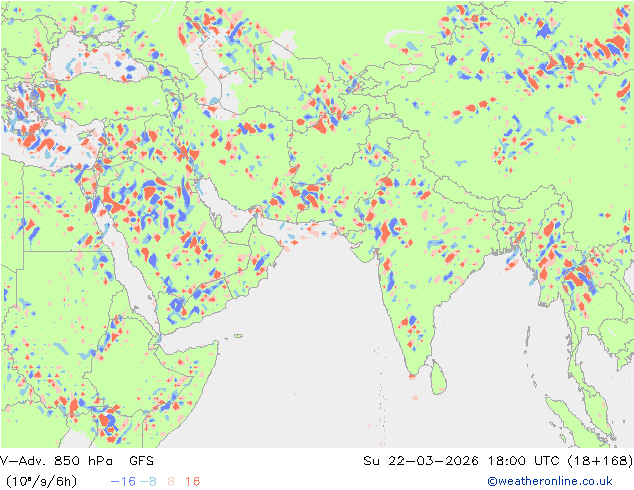Click the units label '(10⁹/s/6h)'
The width and height of the screenshot is (634, 490).
coord(41,481)
